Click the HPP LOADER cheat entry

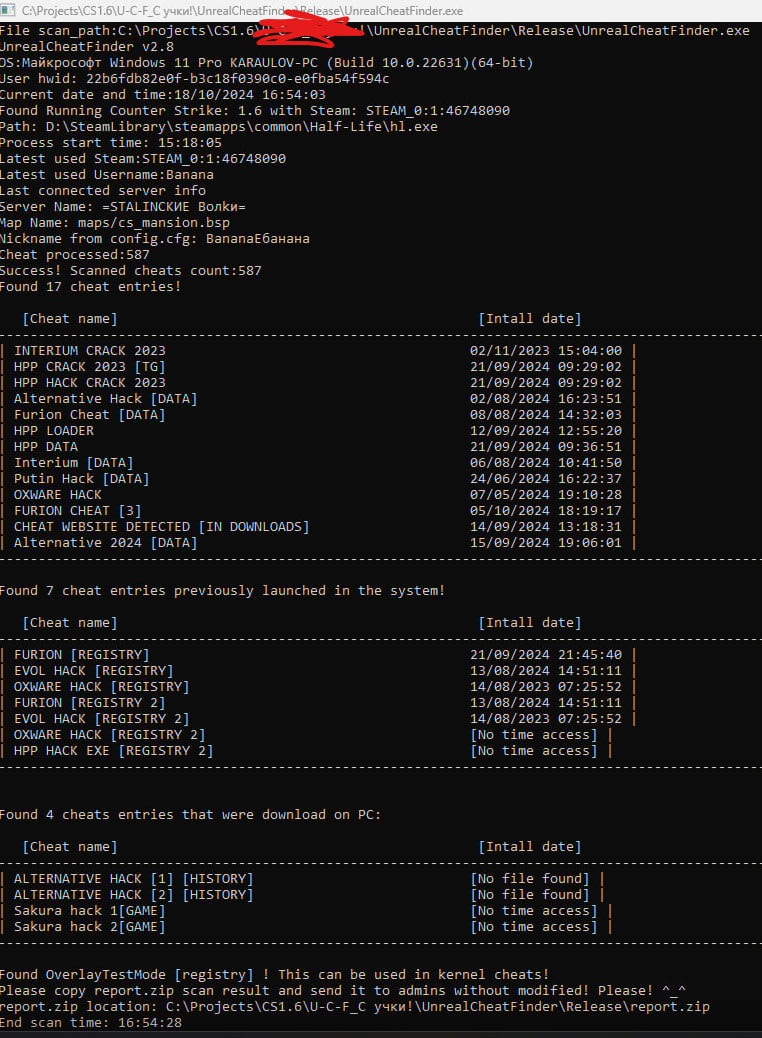(x=318, y=431)
